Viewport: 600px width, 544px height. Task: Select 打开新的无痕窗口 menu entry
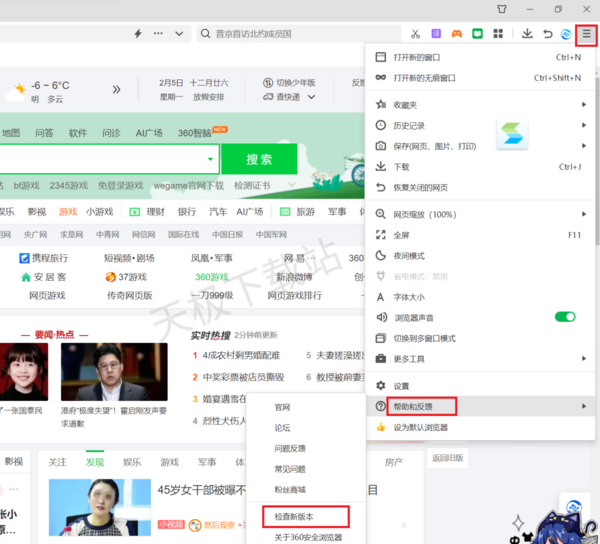[425, 77]
